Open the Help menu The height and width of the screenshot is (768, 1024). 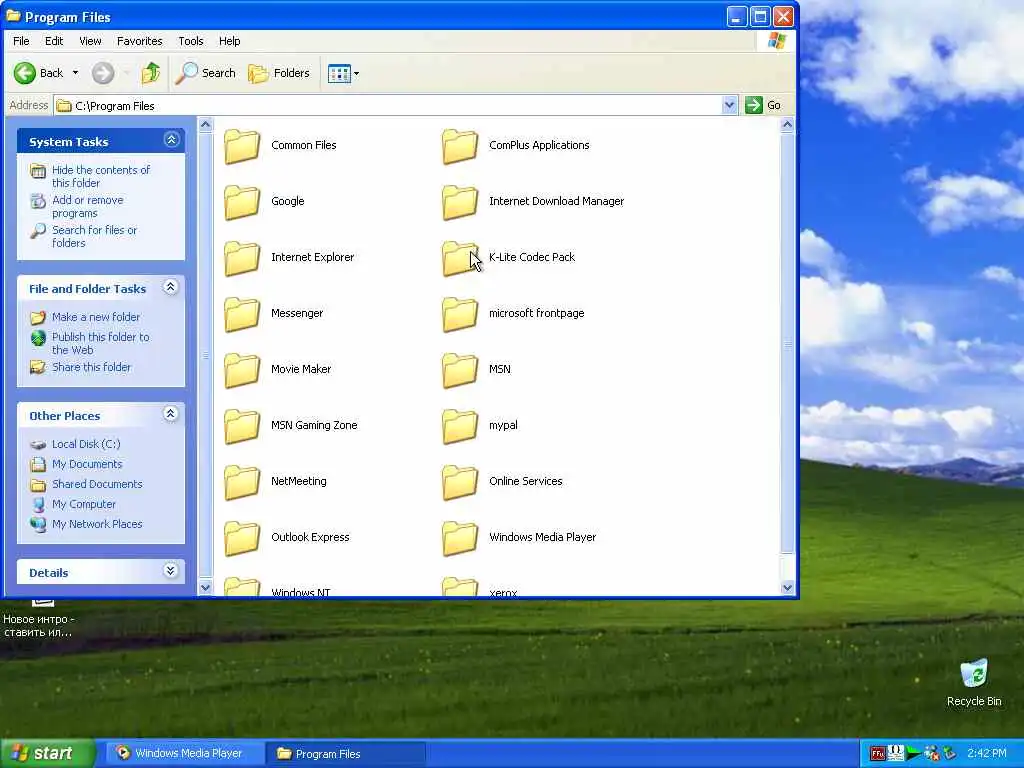coord(229,41)
